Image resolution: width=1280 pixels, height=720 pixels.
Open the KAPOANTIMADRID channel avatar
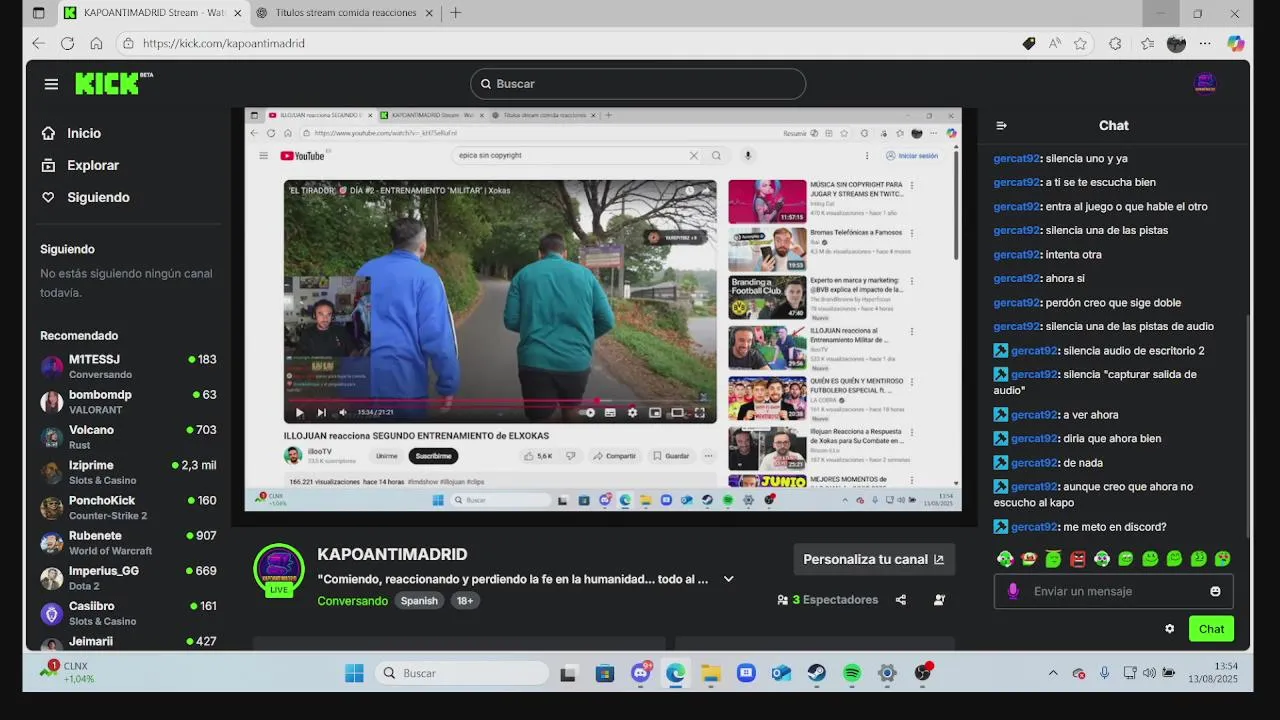coord(279,569)
